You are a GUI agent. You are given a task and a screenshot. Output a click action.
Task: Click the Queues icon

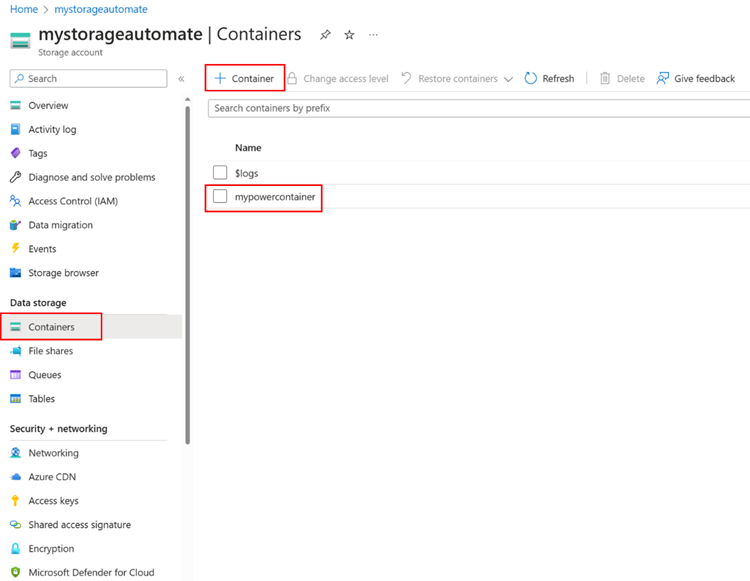(x=15, y=374)
